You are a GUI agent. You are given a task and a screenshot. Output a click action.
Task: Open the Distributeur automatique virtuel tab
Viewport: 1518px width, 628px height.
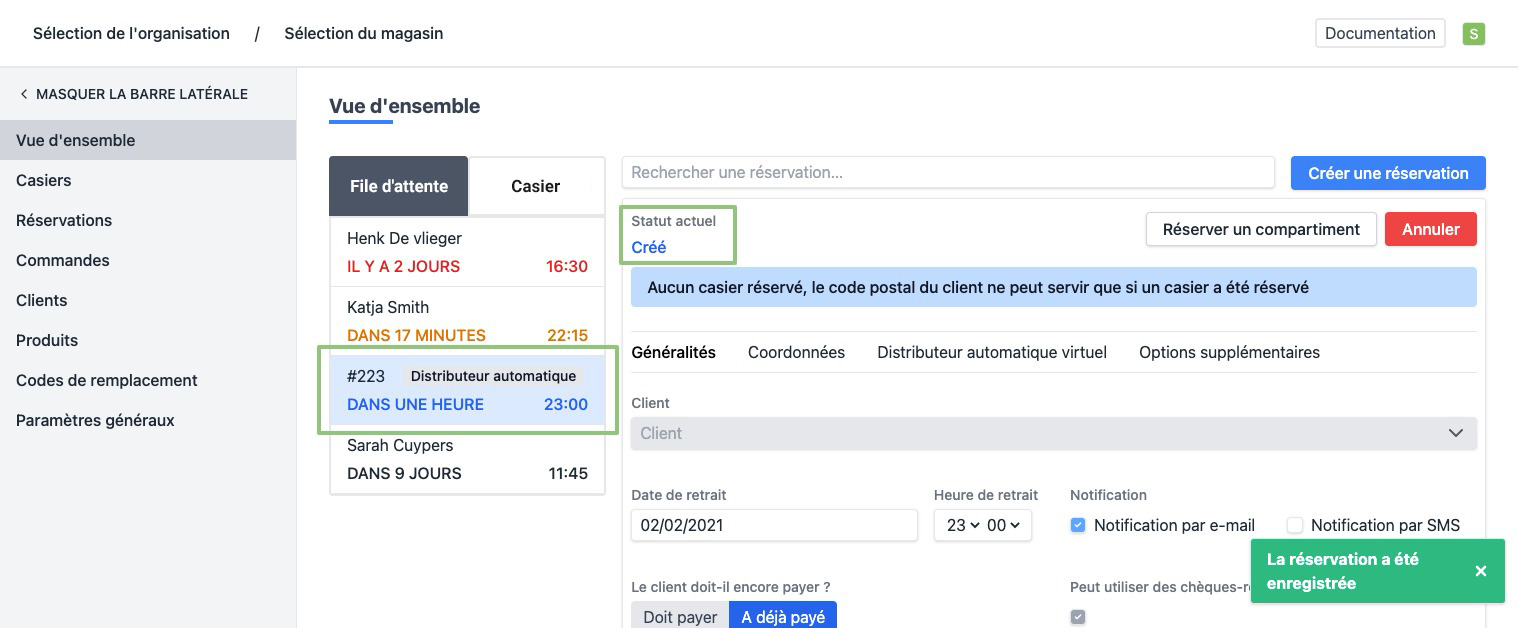click(991, 352)
